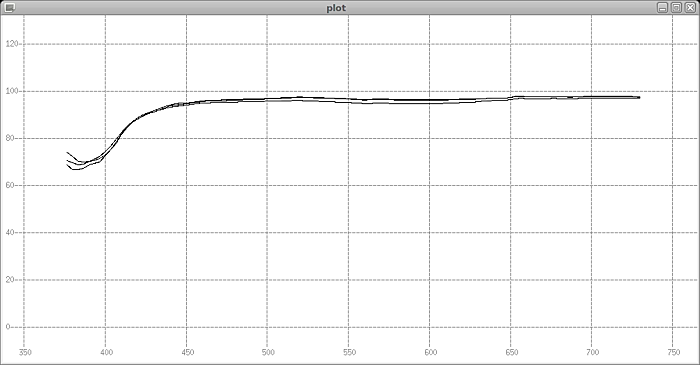Open the window menu icon in title bar

point(9,7)
